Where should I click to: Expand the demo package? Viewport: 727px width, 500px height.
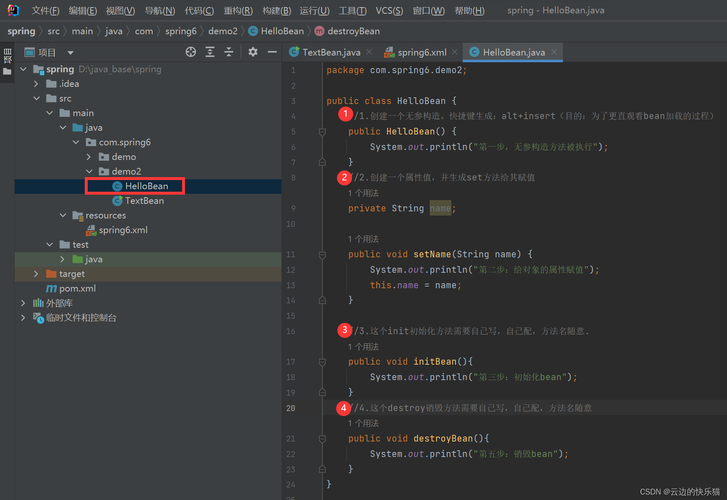click(x=89, y=157)
